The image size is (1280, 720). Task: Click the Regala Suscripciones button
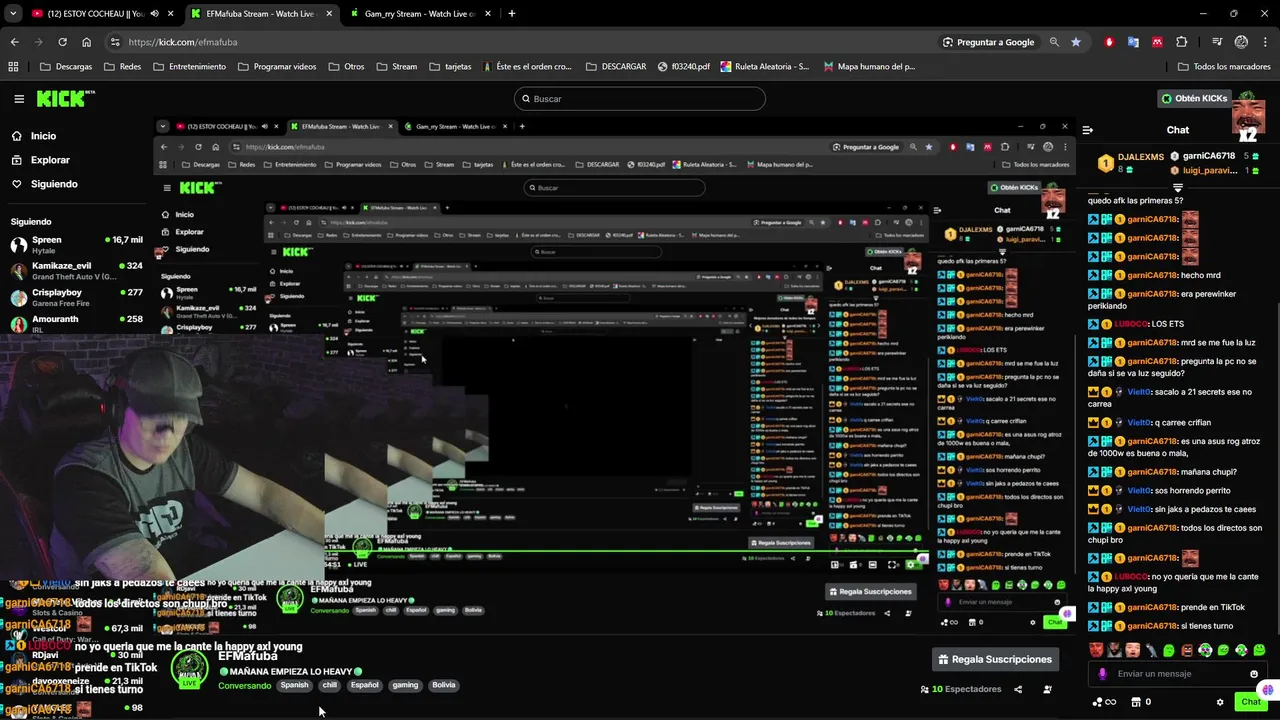(995, 659)
